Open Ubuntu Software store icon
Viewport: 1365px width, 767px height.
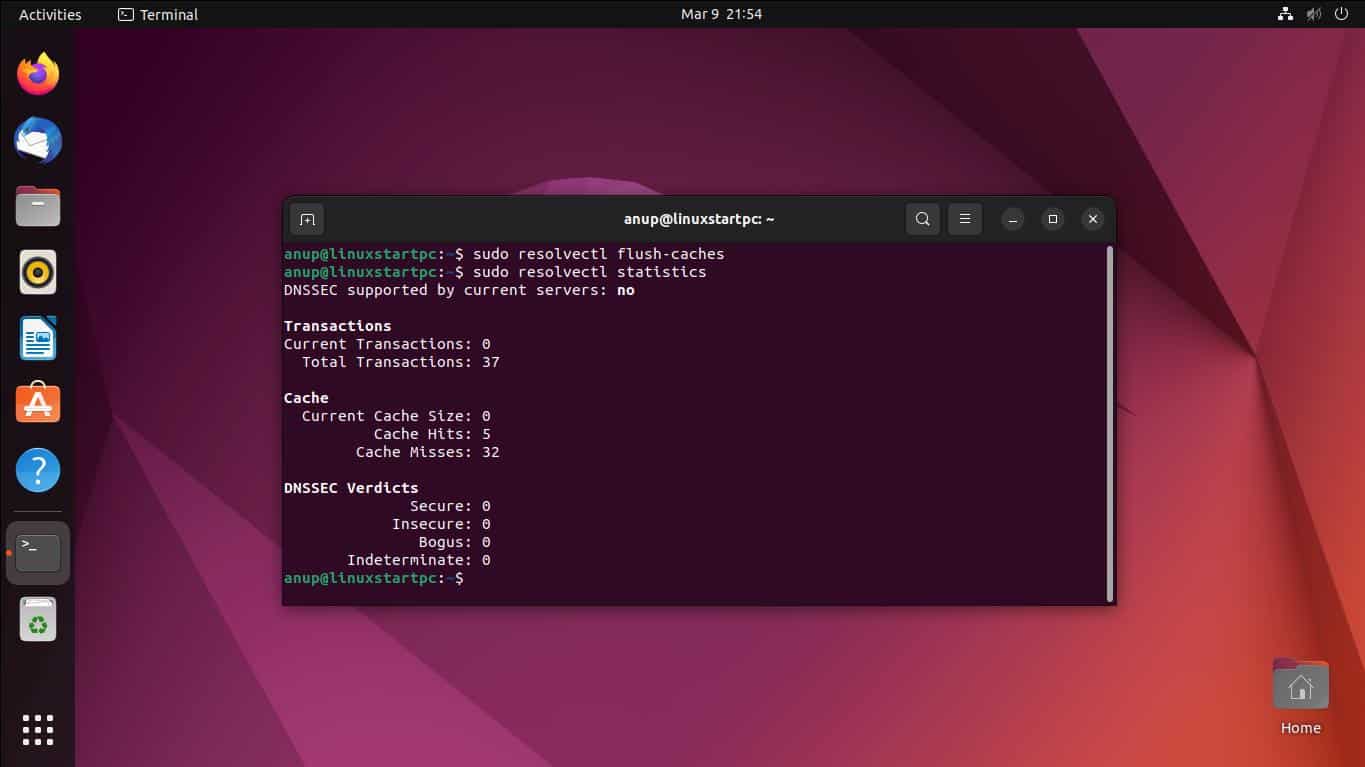click(x=38, y=403)
